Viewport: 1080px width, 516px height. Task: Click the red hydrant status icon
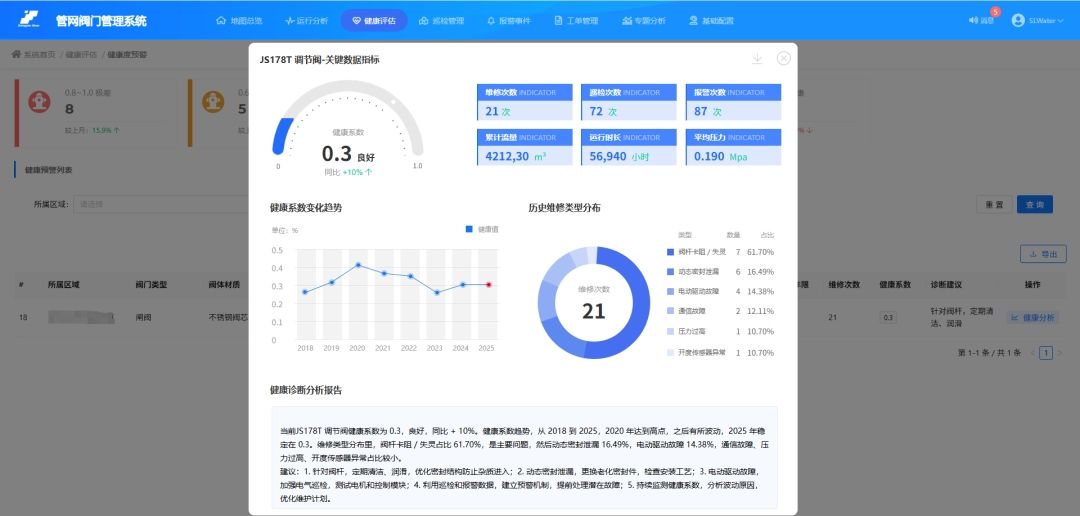(39, 101)
